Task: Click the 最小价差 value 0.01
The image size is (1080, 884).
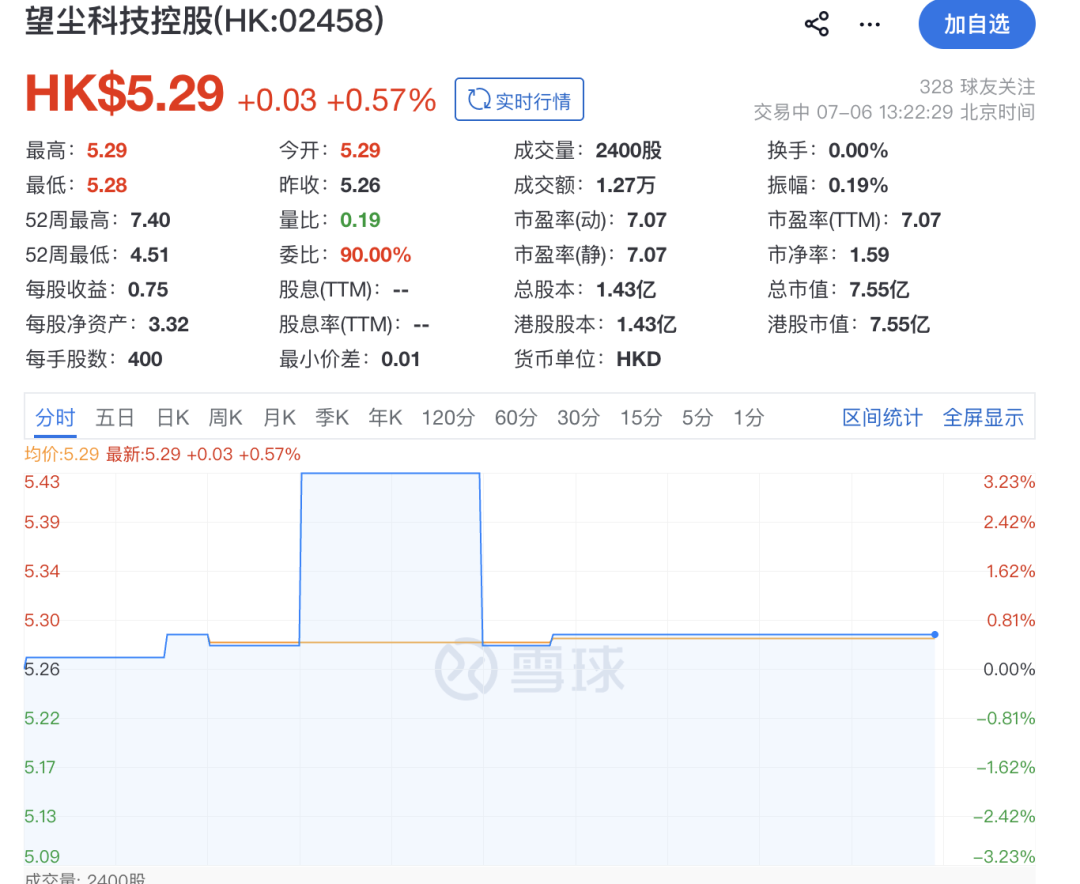Action: [x=400, y=359]
